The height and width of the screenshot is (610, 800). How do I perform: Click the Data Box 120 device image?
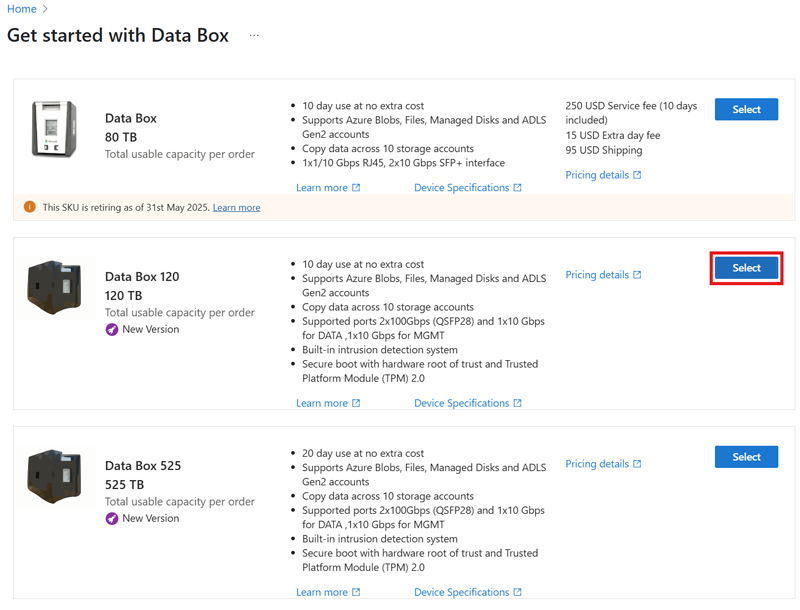[54, 287]
